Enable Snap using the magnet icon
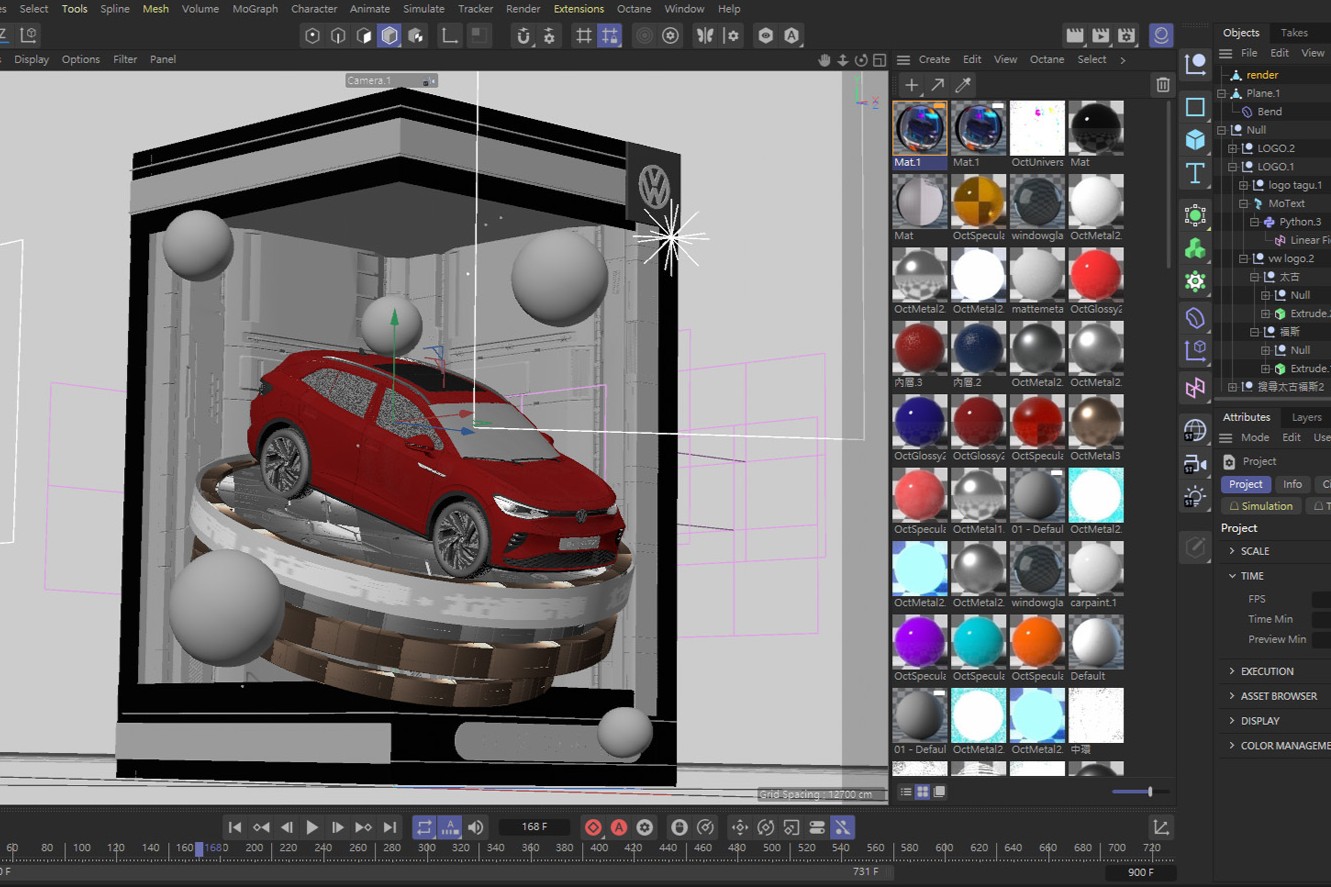The image size is (1331, 887). pyautogui.click(x=523, y=36)
